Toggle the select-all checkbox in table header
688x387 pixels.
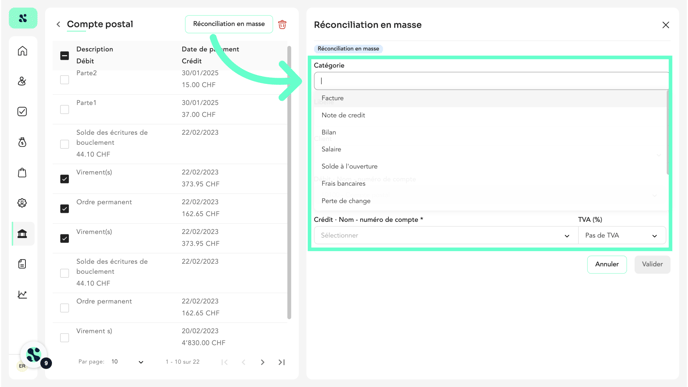tap(64, 55)
